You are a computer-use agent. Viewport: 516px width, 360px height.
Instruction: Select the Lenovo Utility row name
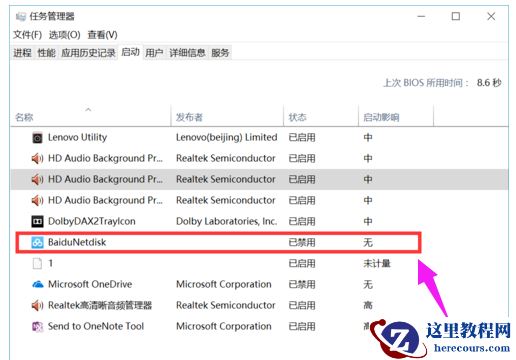[x=77, y=137]
